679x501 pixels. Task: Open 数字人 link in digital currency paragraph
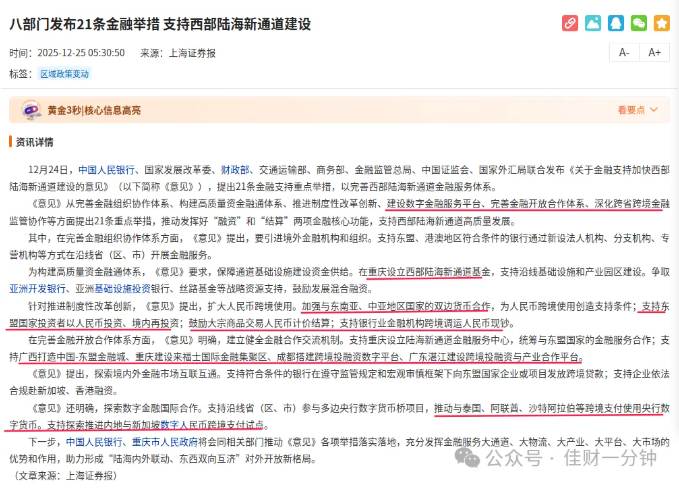pyautogui.click(x=174, y=425)
